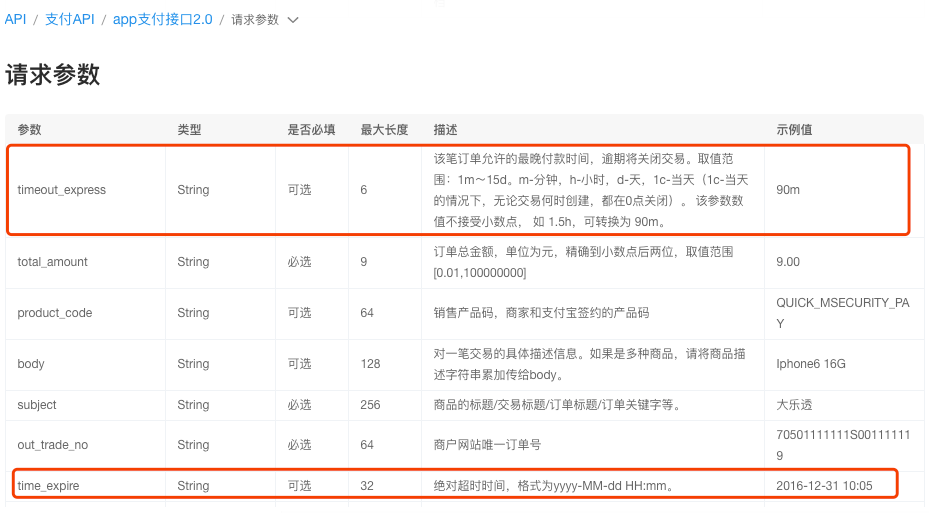Viewport: 929px width, 513px height.
Task: Click 必选 in the out_trade_no row
Action: 299,445
